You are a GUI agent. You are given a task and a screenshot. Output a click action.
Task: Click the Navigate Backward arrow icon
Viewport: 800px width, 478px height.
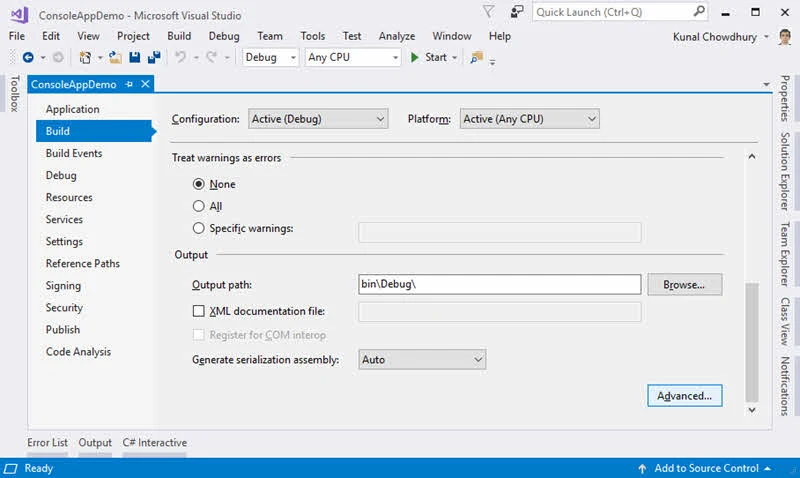(x=28, y=58)
